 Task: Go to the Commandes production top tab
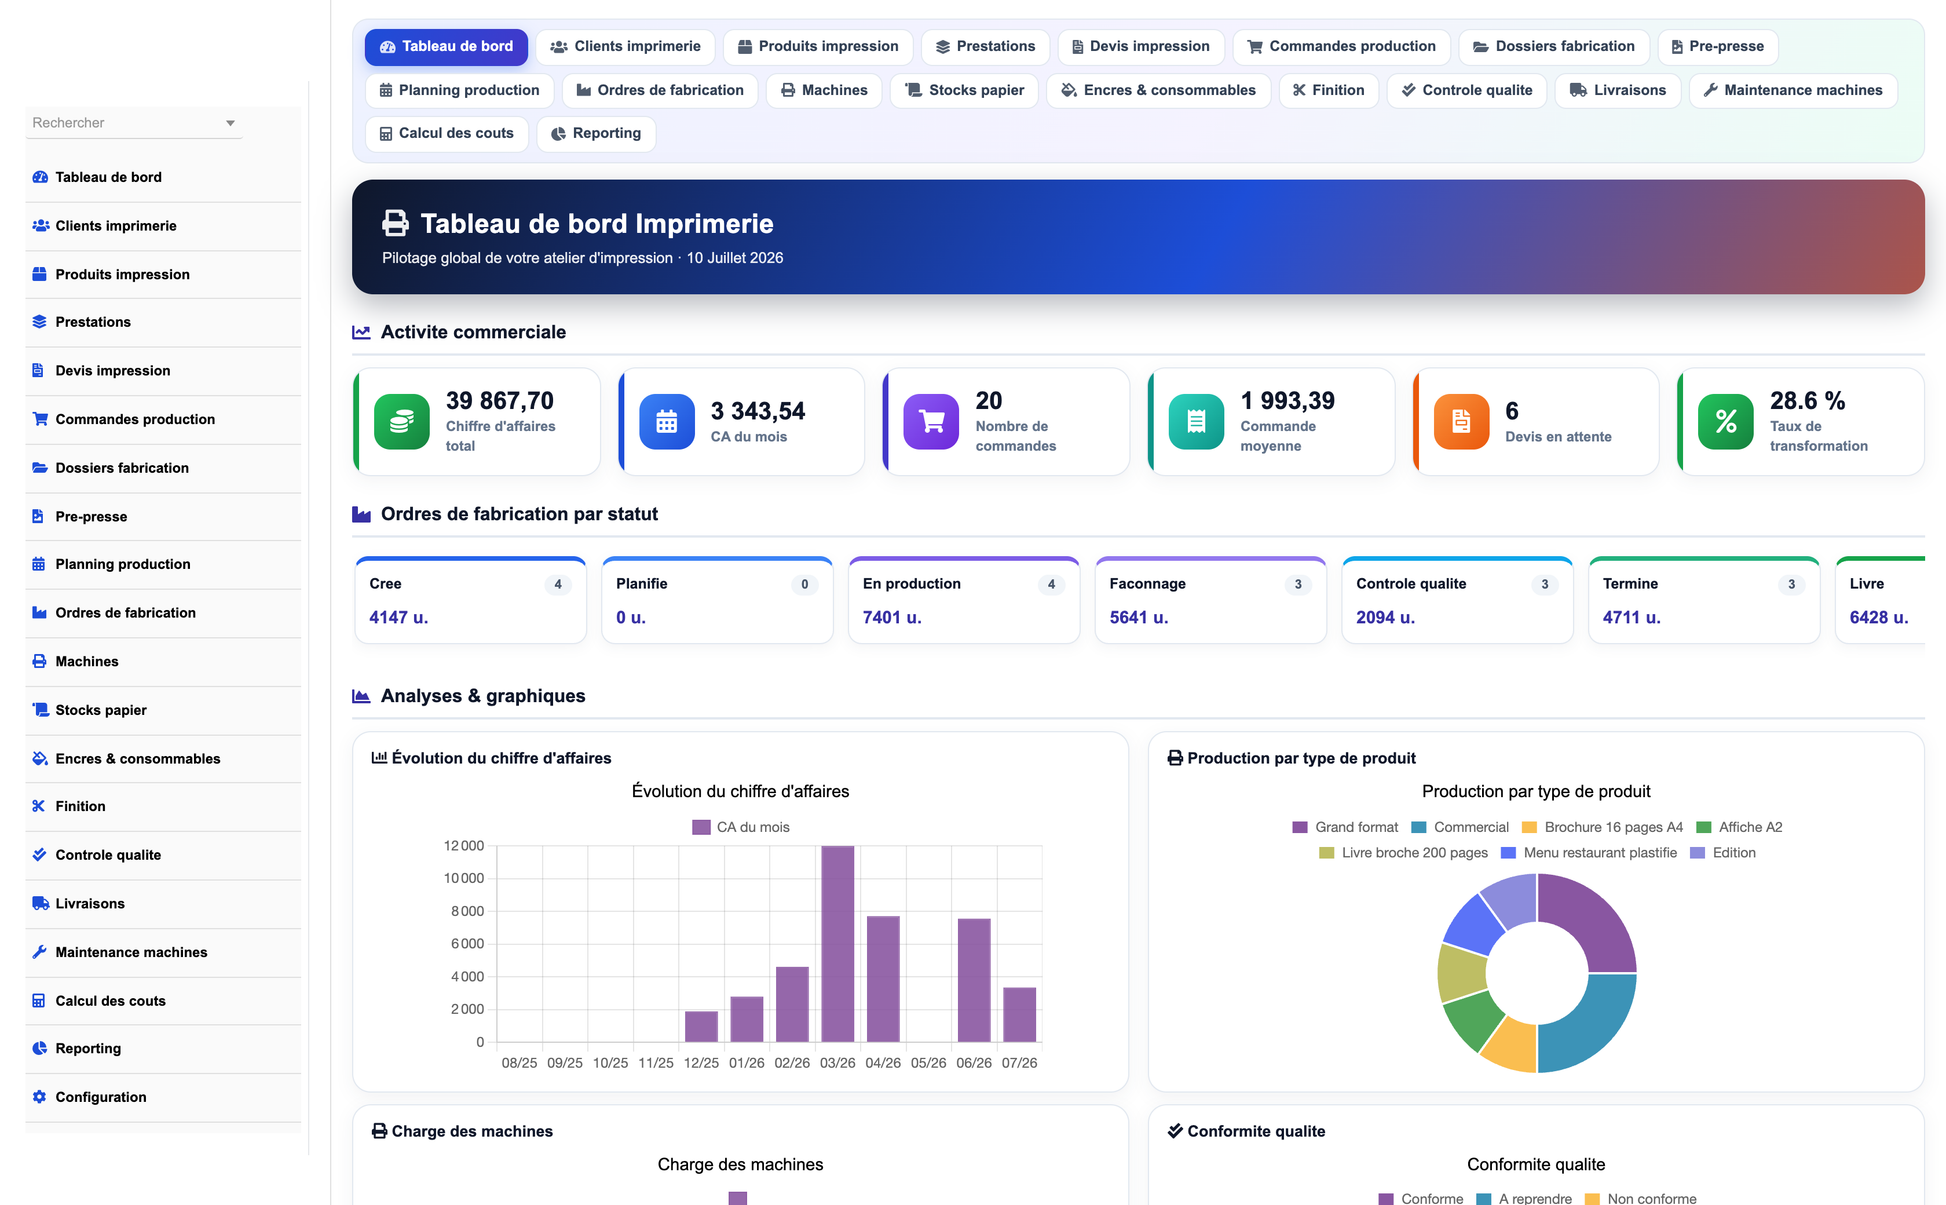[x=1341, y=46]
